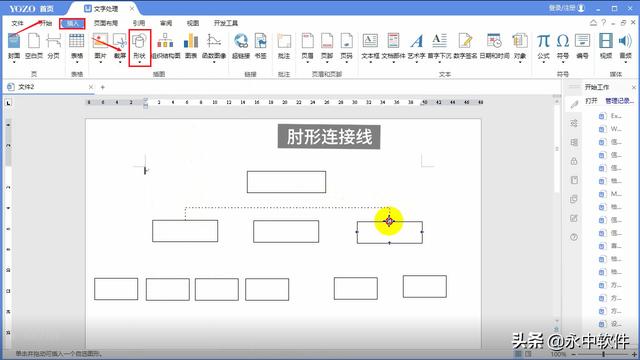Insert numbering (编号)
This screenshot has height=360, width=640.
[582, 46]
